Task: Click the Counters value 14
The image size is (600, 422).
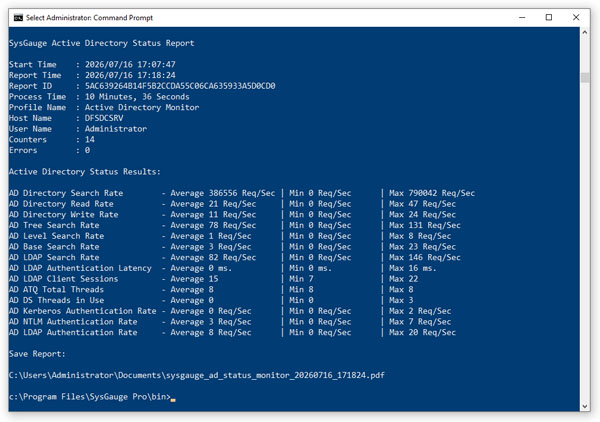Action: click(x=90, y=140)
